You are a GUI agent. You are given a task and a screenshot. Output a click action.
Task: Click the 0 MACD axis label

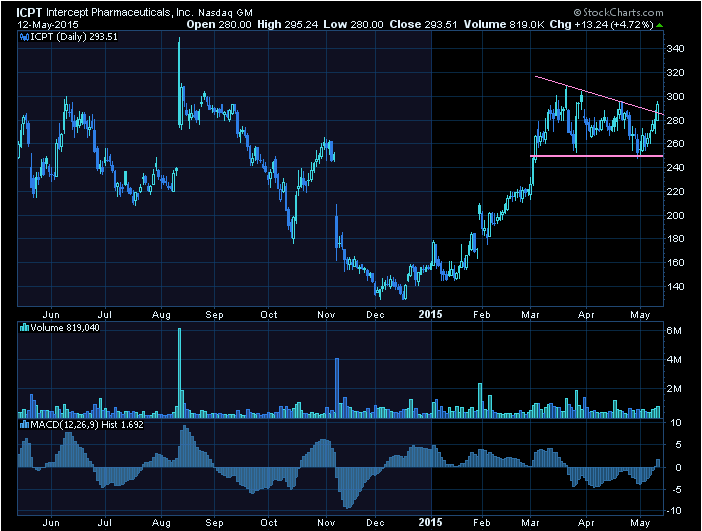[x=679, y=467]
